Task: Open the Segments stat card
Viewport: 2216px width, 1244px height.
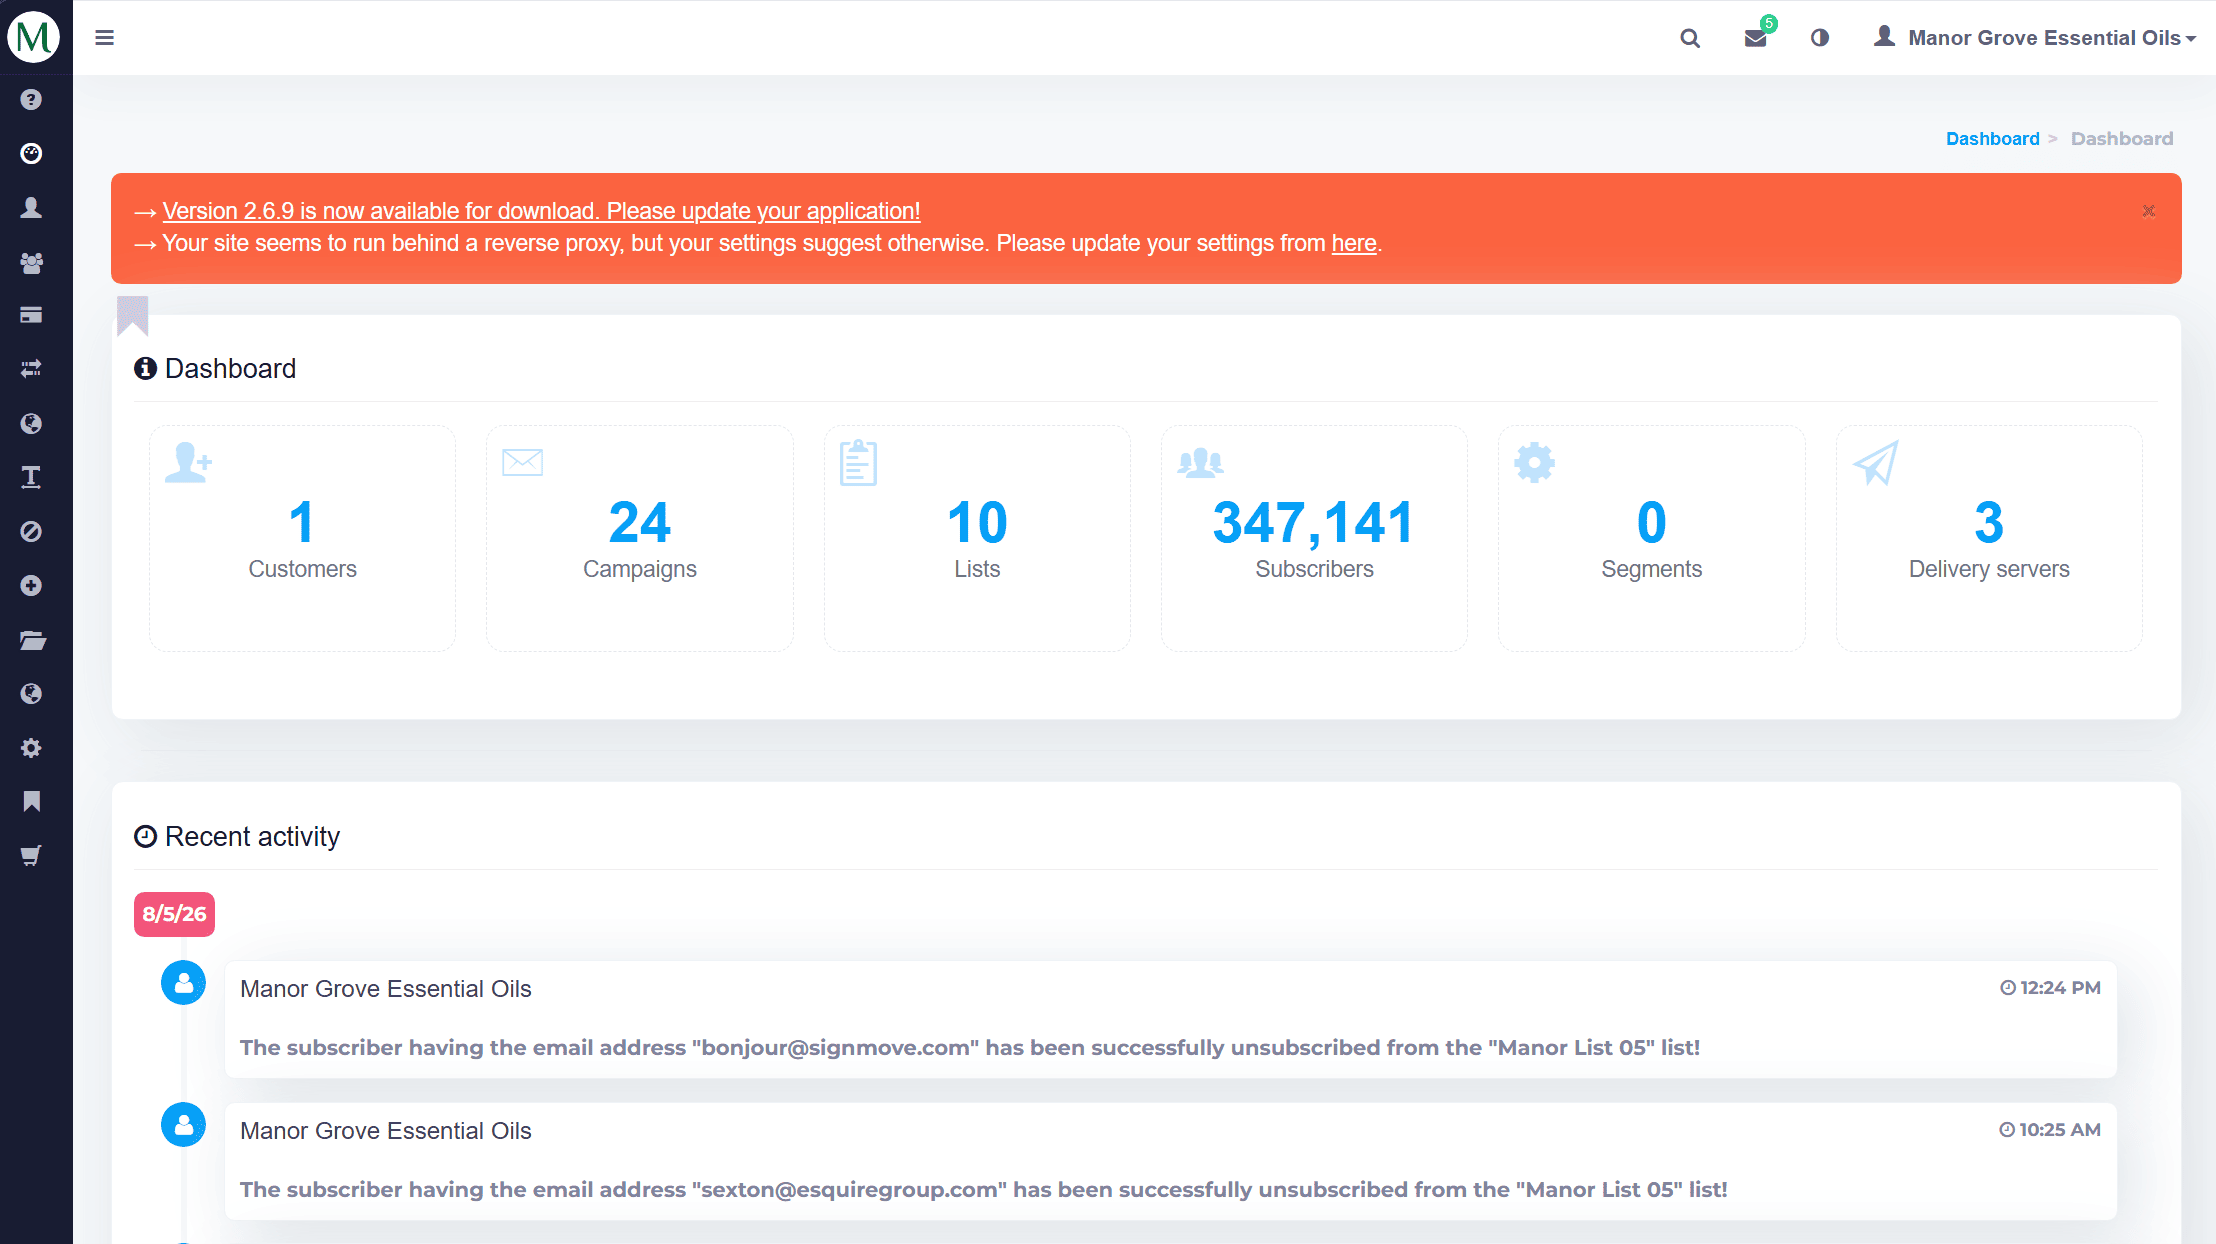Action: pyautogui.click(x=1652, y=538)
